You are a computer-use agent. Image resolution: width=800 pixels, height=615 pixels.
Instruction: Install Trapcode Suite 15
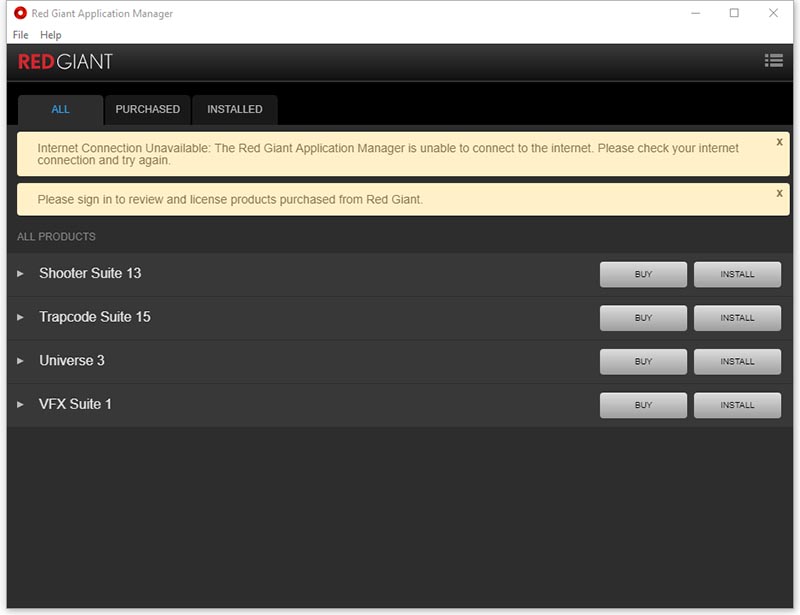pyautogui.click(x=737, y=318)
